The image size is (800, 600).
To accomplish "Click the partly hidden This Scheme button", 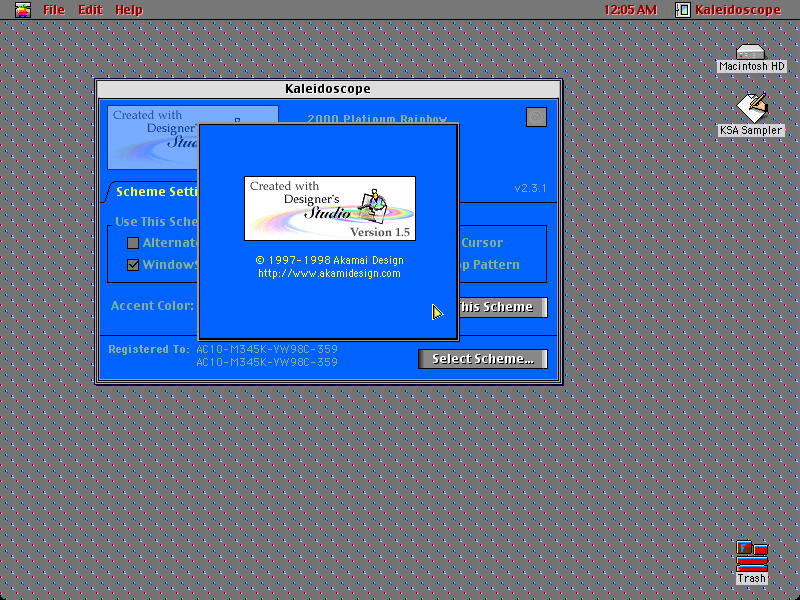I will [x=503, y=307].
